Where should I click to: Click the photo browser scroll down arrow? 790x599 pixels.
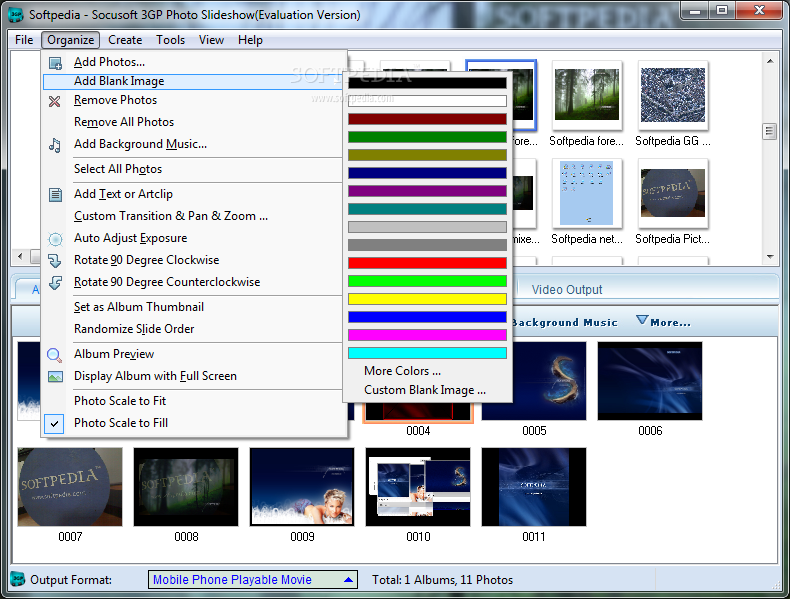coord(770,257)
